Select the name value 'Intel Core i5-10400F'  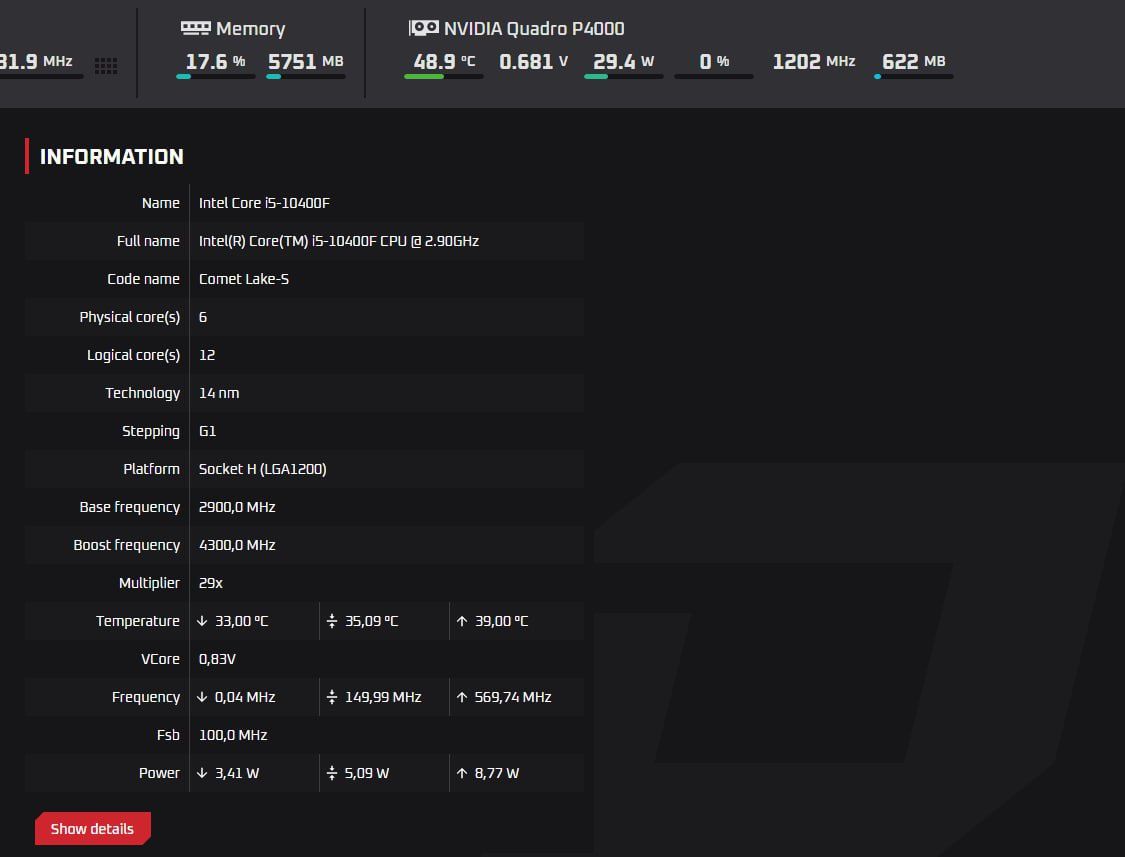point(264,203)
